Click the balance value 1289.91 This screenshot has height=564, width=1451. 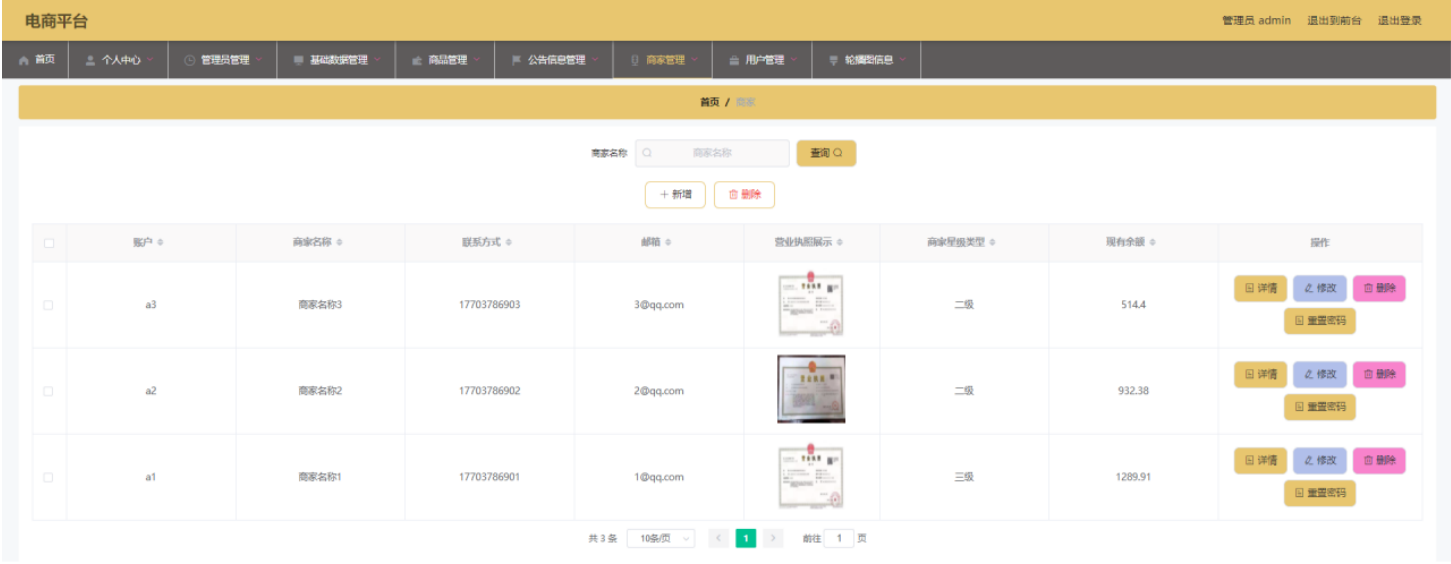(x=1133, y=477)
